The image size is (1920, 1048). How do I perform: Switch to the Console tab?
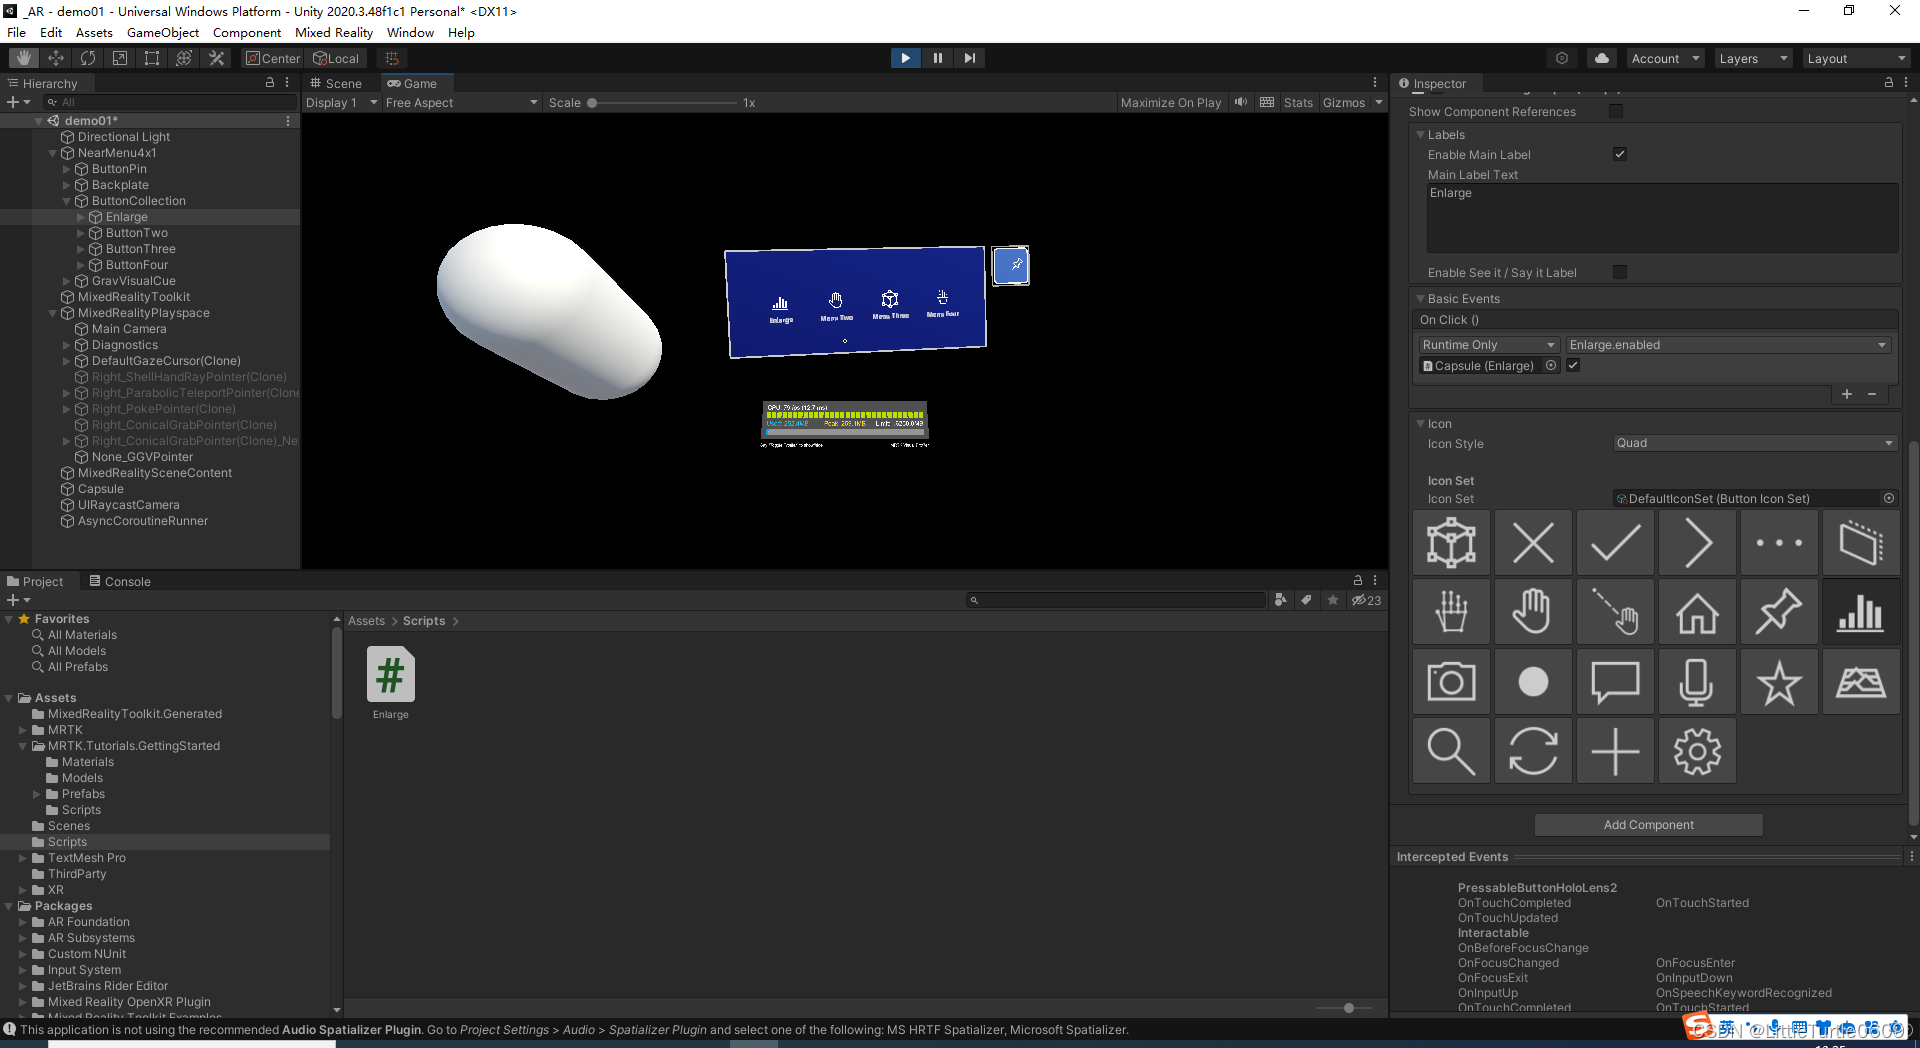120,581
